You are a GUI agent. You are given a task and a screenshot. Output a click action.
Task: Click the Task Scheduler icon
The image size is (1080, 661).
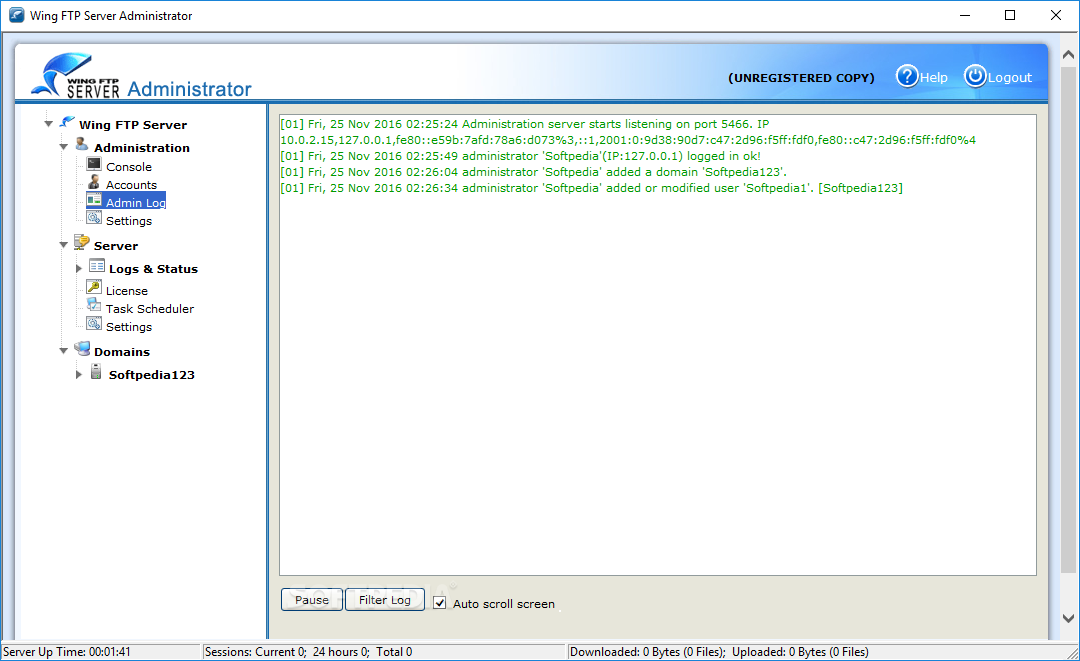pos(94,305)
